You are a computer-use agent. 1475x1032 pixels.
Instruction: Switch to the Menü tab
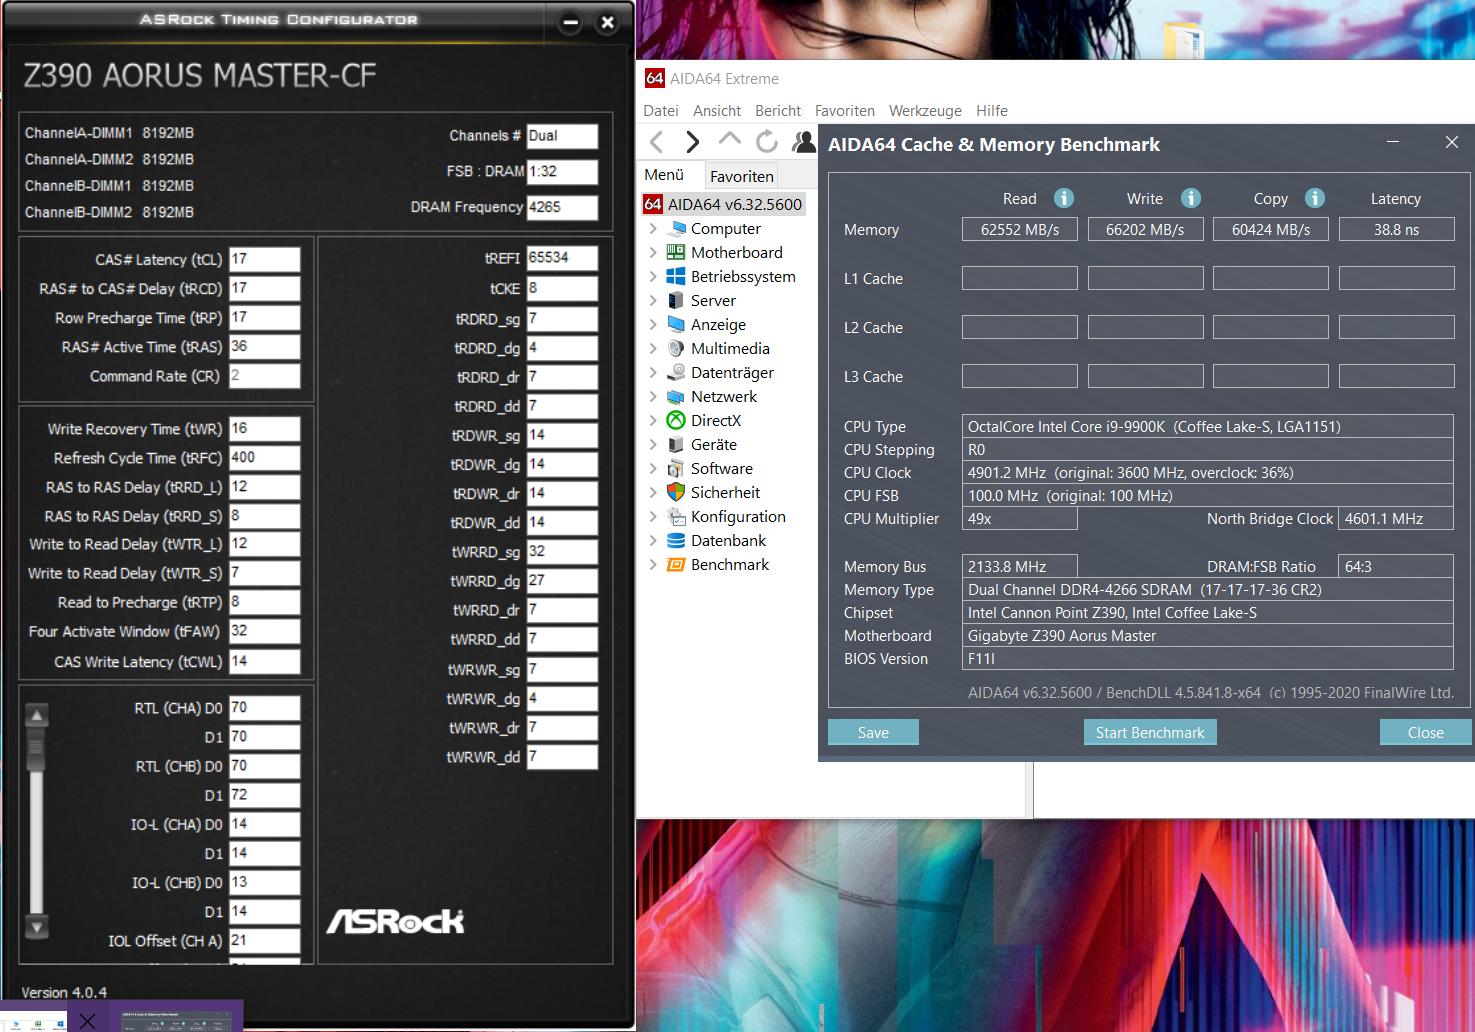point(665,175)
